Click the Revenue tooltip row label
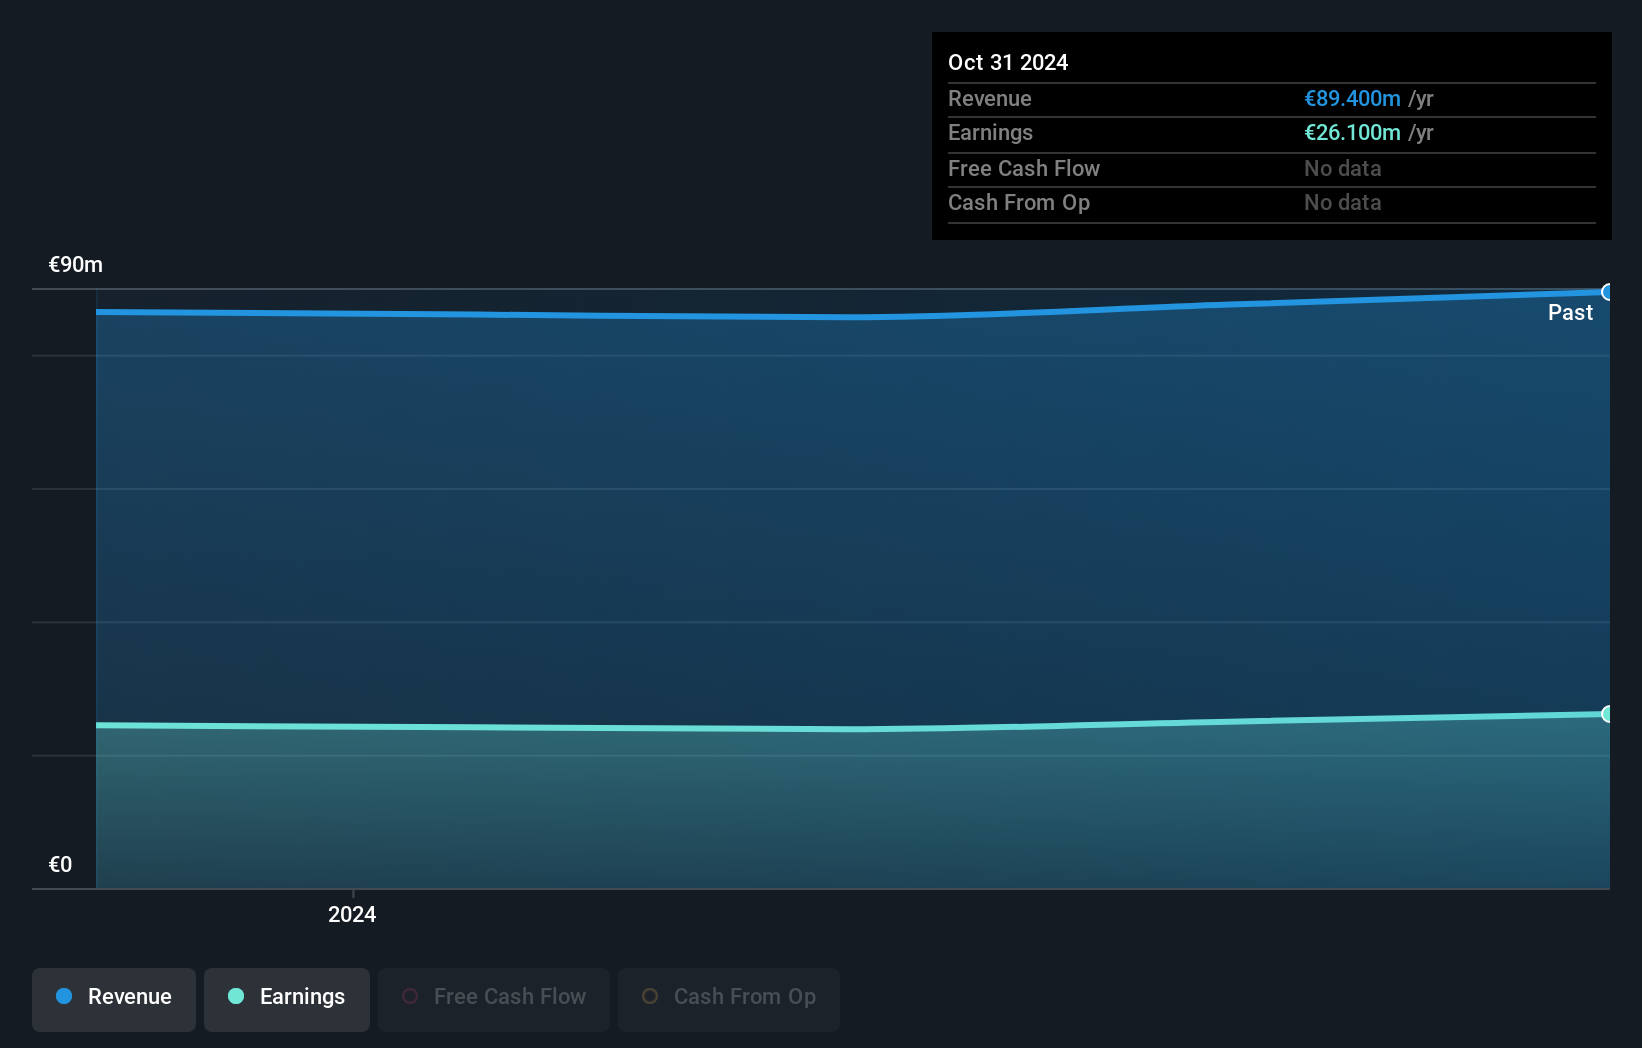Screen dimensions: 1642x1048 click(x=990, y=99)
